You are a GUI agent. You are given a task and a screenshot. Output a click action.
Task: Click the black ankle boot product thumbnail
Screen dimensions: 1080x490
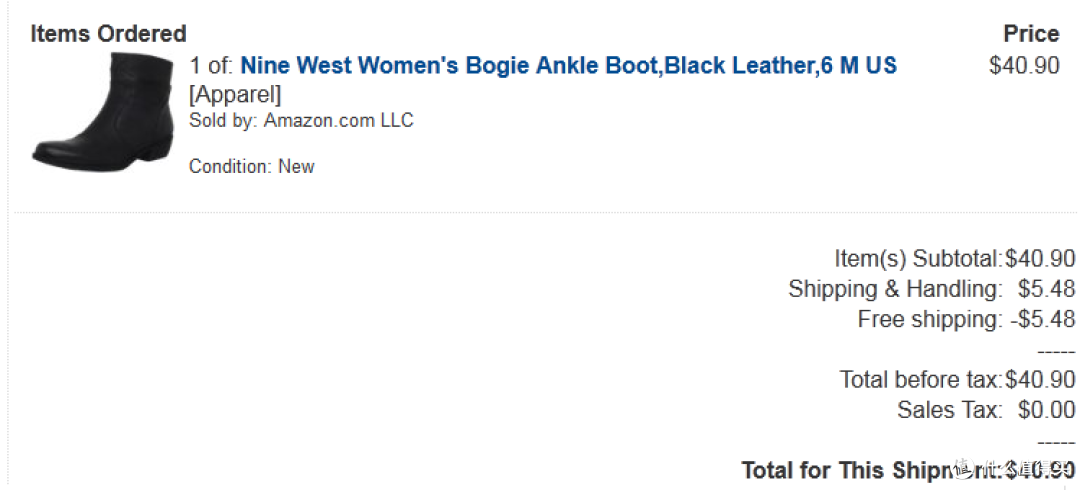(103, 112)
